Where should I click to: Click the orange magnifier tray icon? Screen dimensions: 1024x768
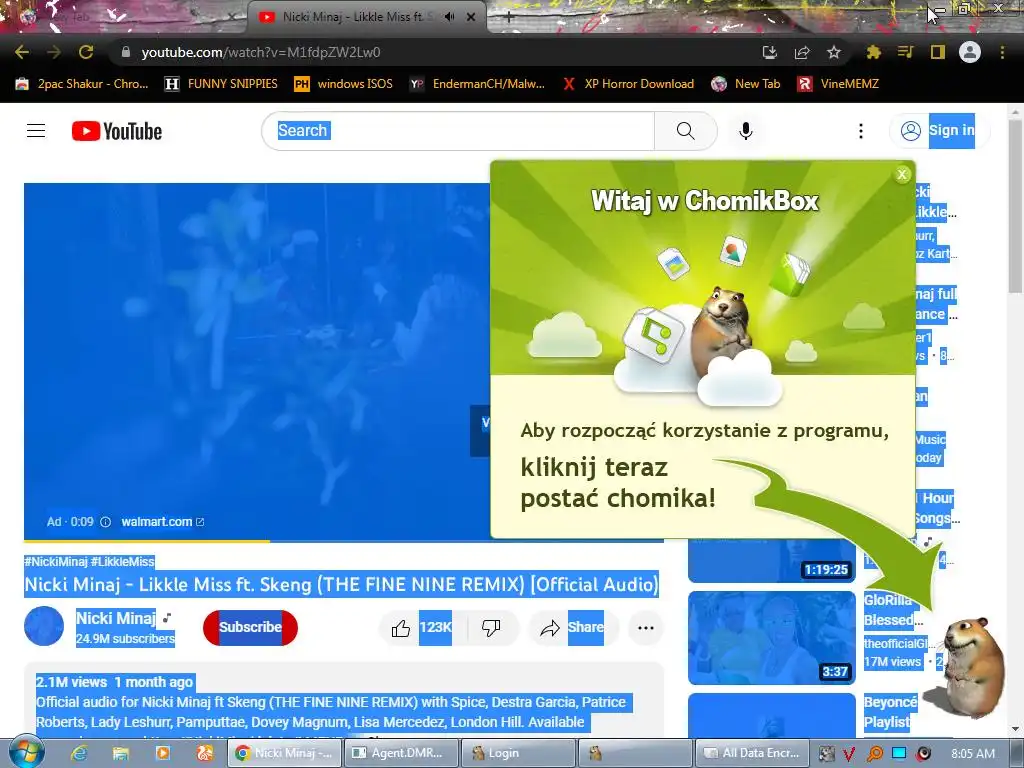(874, 754)
